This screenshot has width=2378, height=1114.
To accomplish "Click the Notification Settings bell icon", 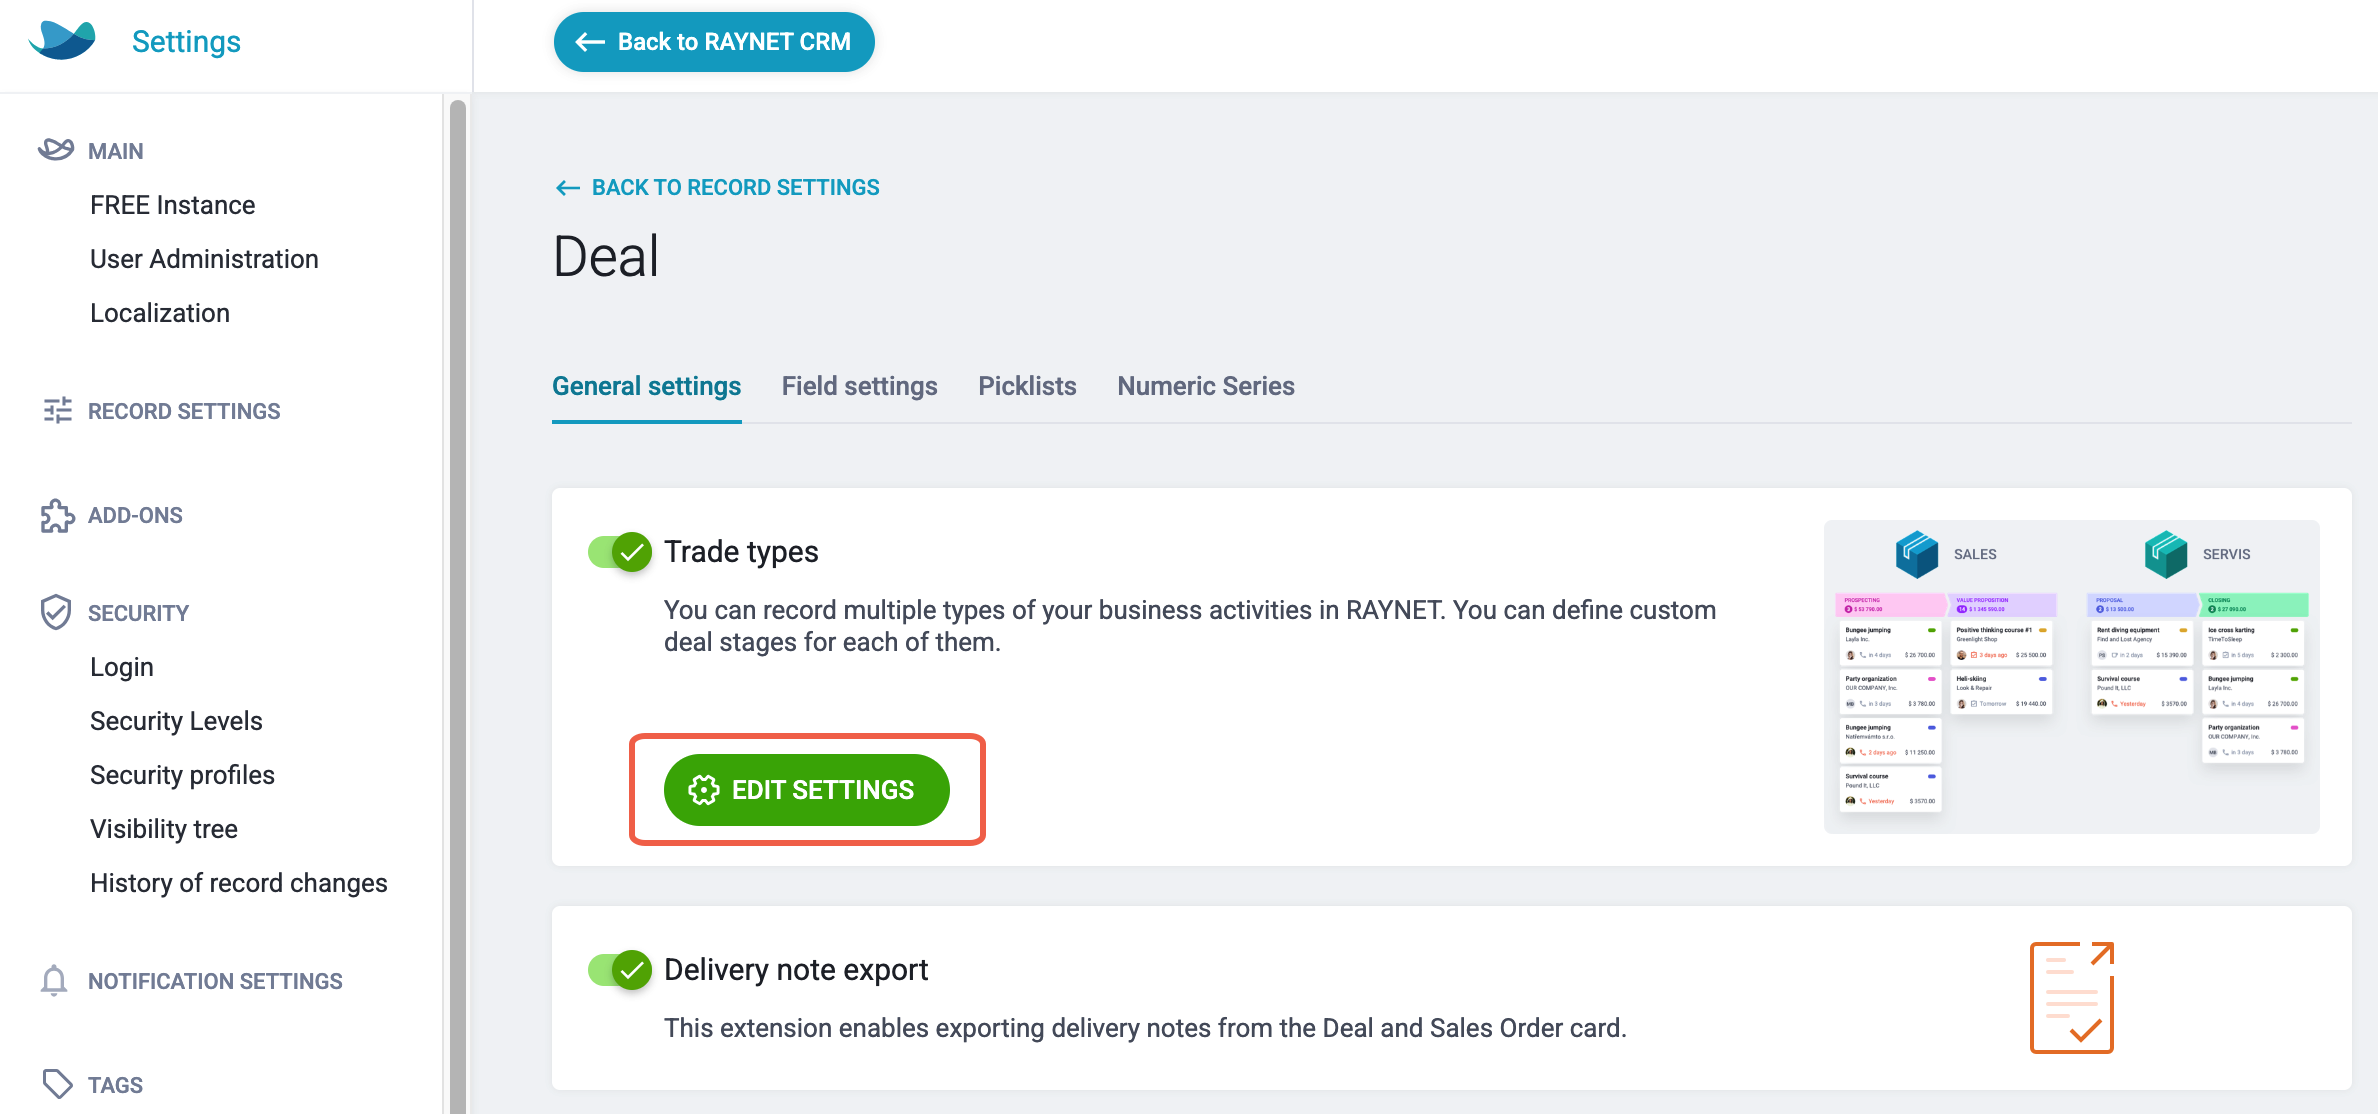I will tap(54, 981).
